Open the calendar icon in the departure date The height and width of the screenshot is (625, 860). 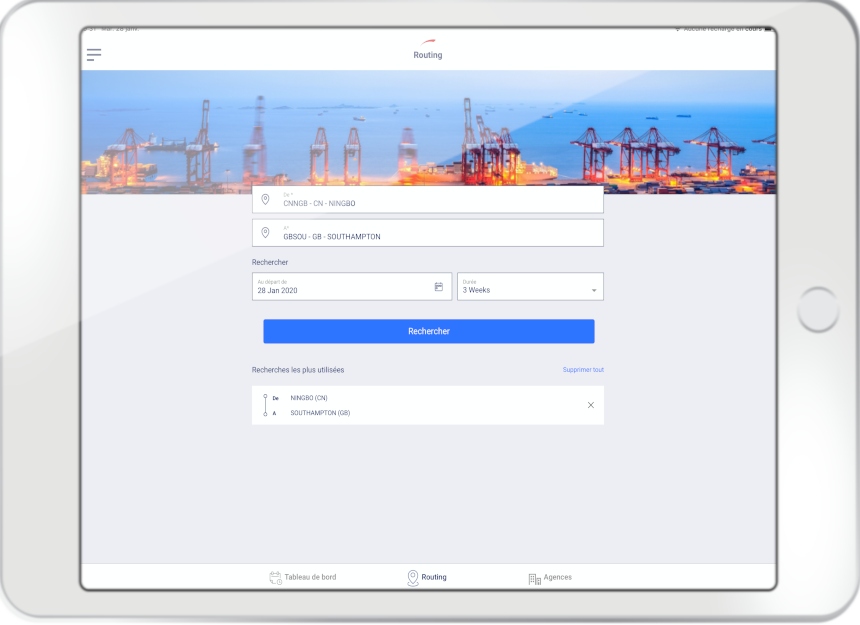[438, 287]
